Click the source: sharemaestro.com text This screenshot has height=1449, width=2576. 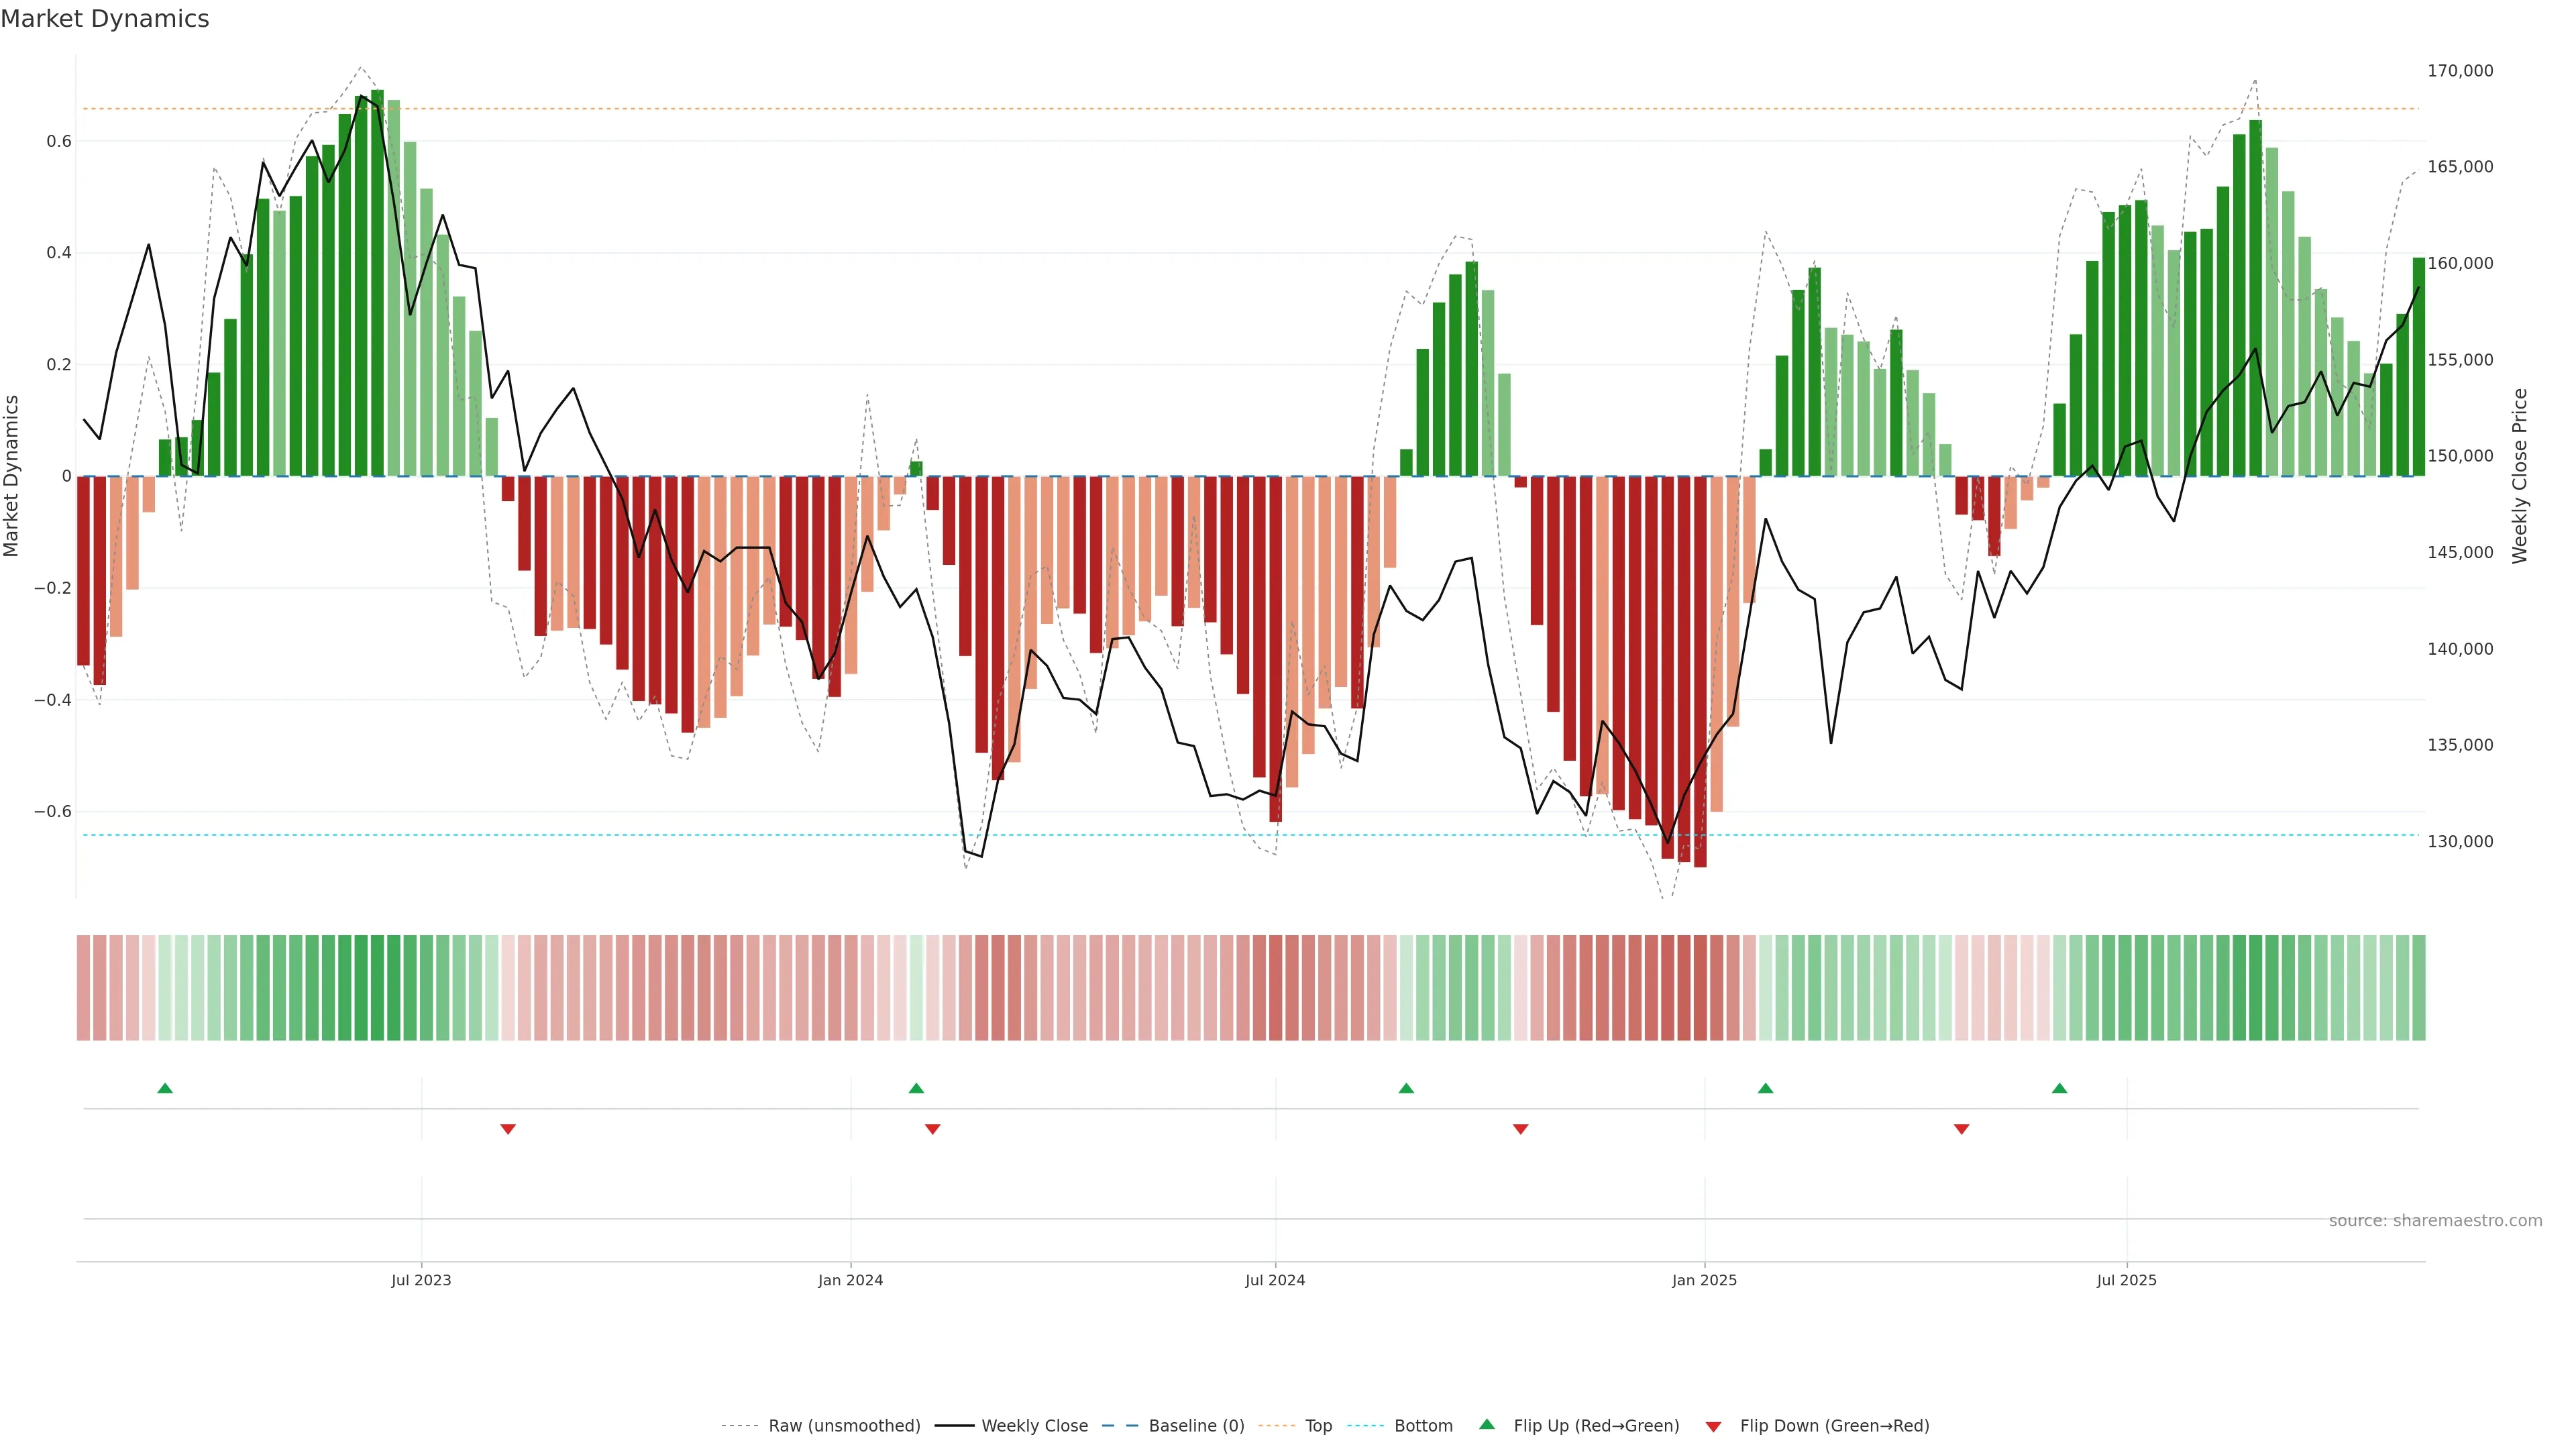pos(2435,1221)
